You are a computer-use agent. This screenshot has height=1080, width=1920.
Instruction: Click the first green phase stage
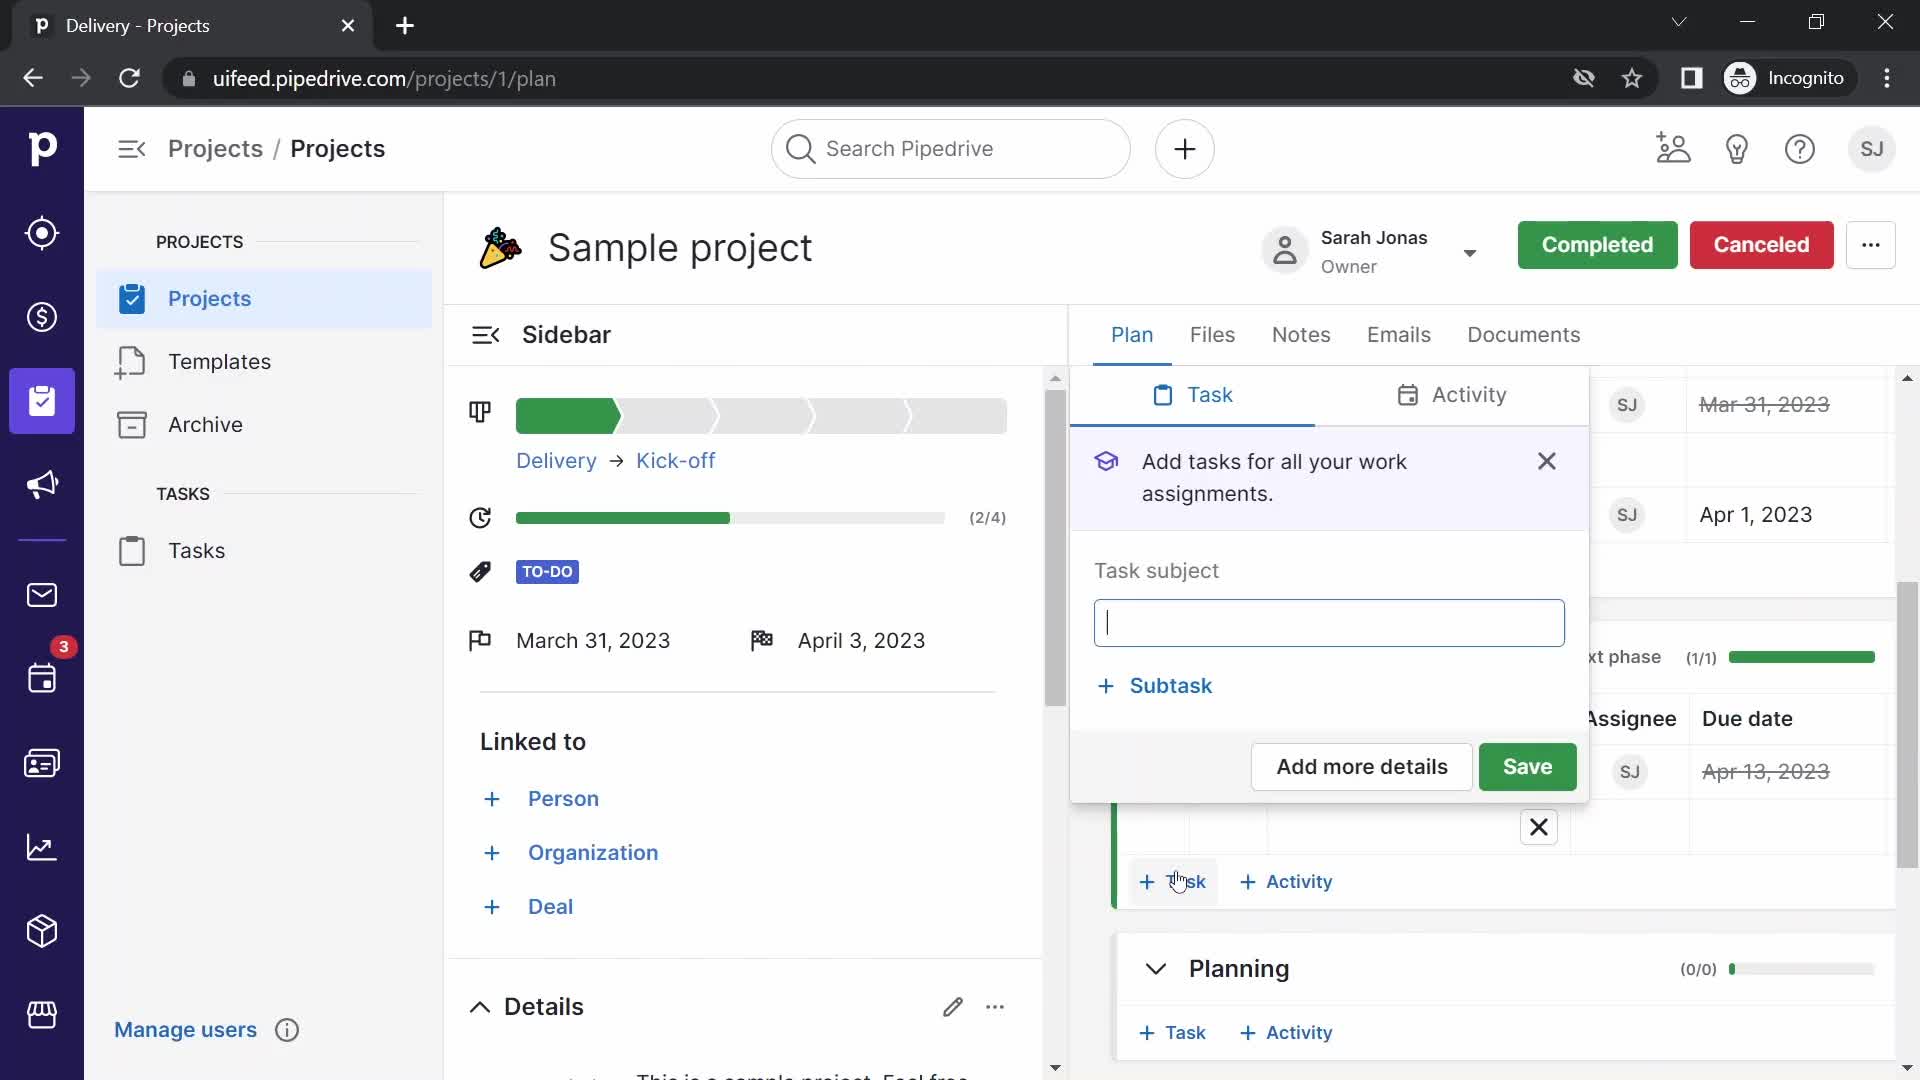567,416
